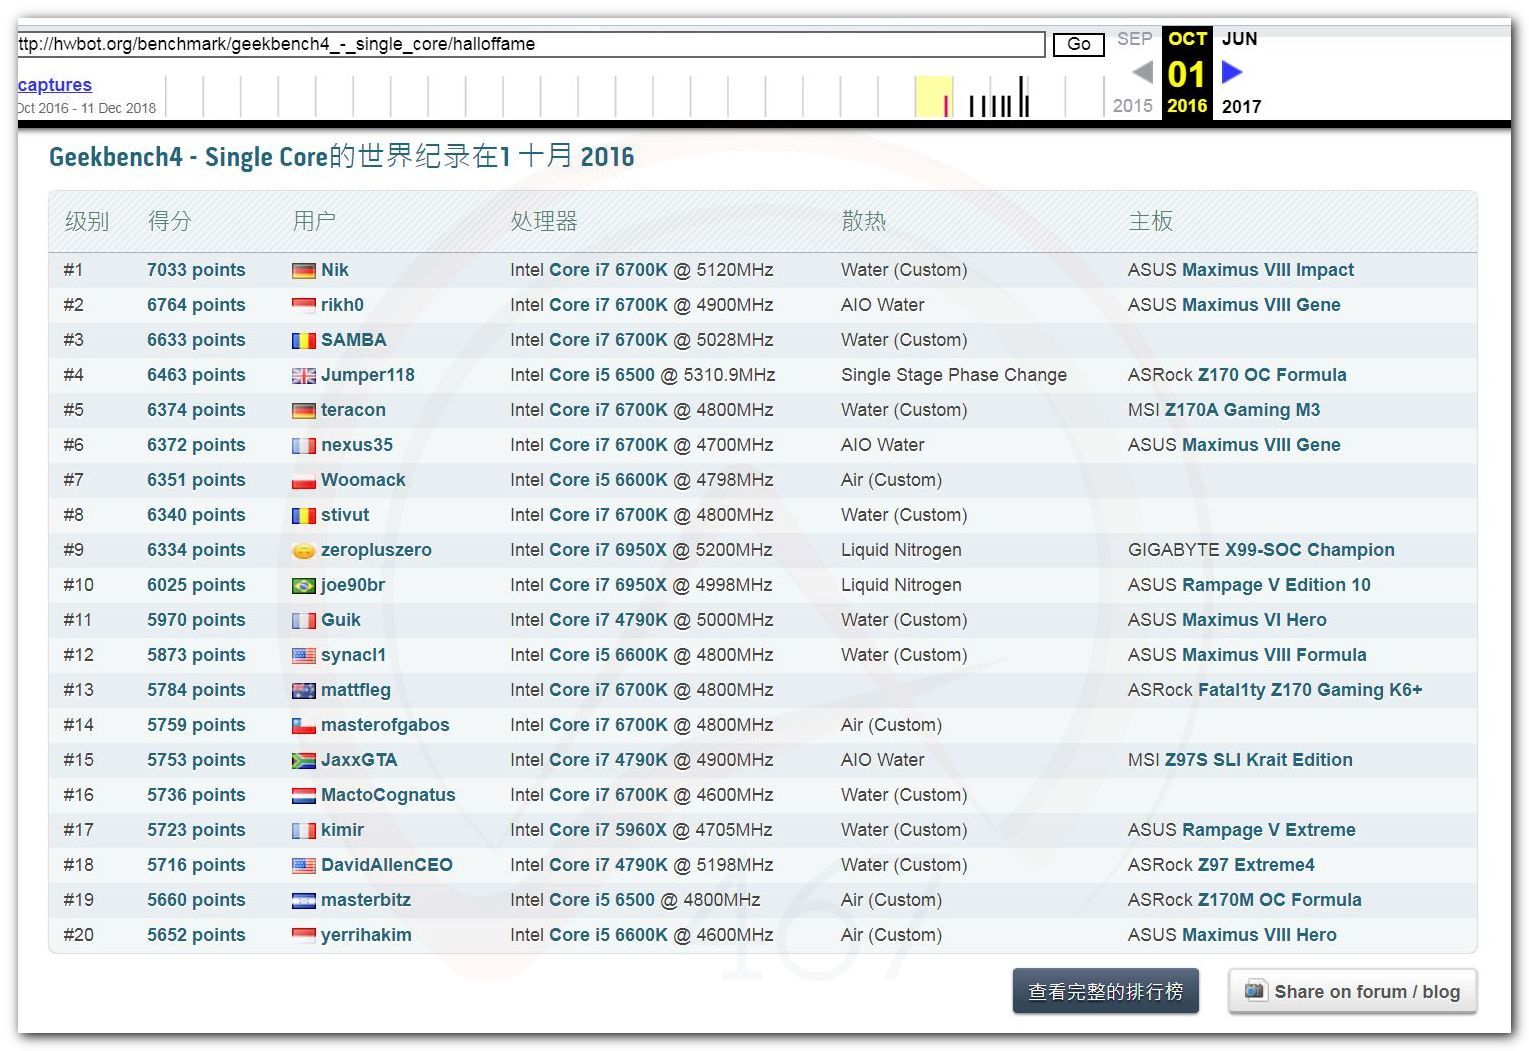The image size is (1529, 1051).
Task: Click the Chile flag icon beside masterofgabos
Action: click(x=303, y=726)
